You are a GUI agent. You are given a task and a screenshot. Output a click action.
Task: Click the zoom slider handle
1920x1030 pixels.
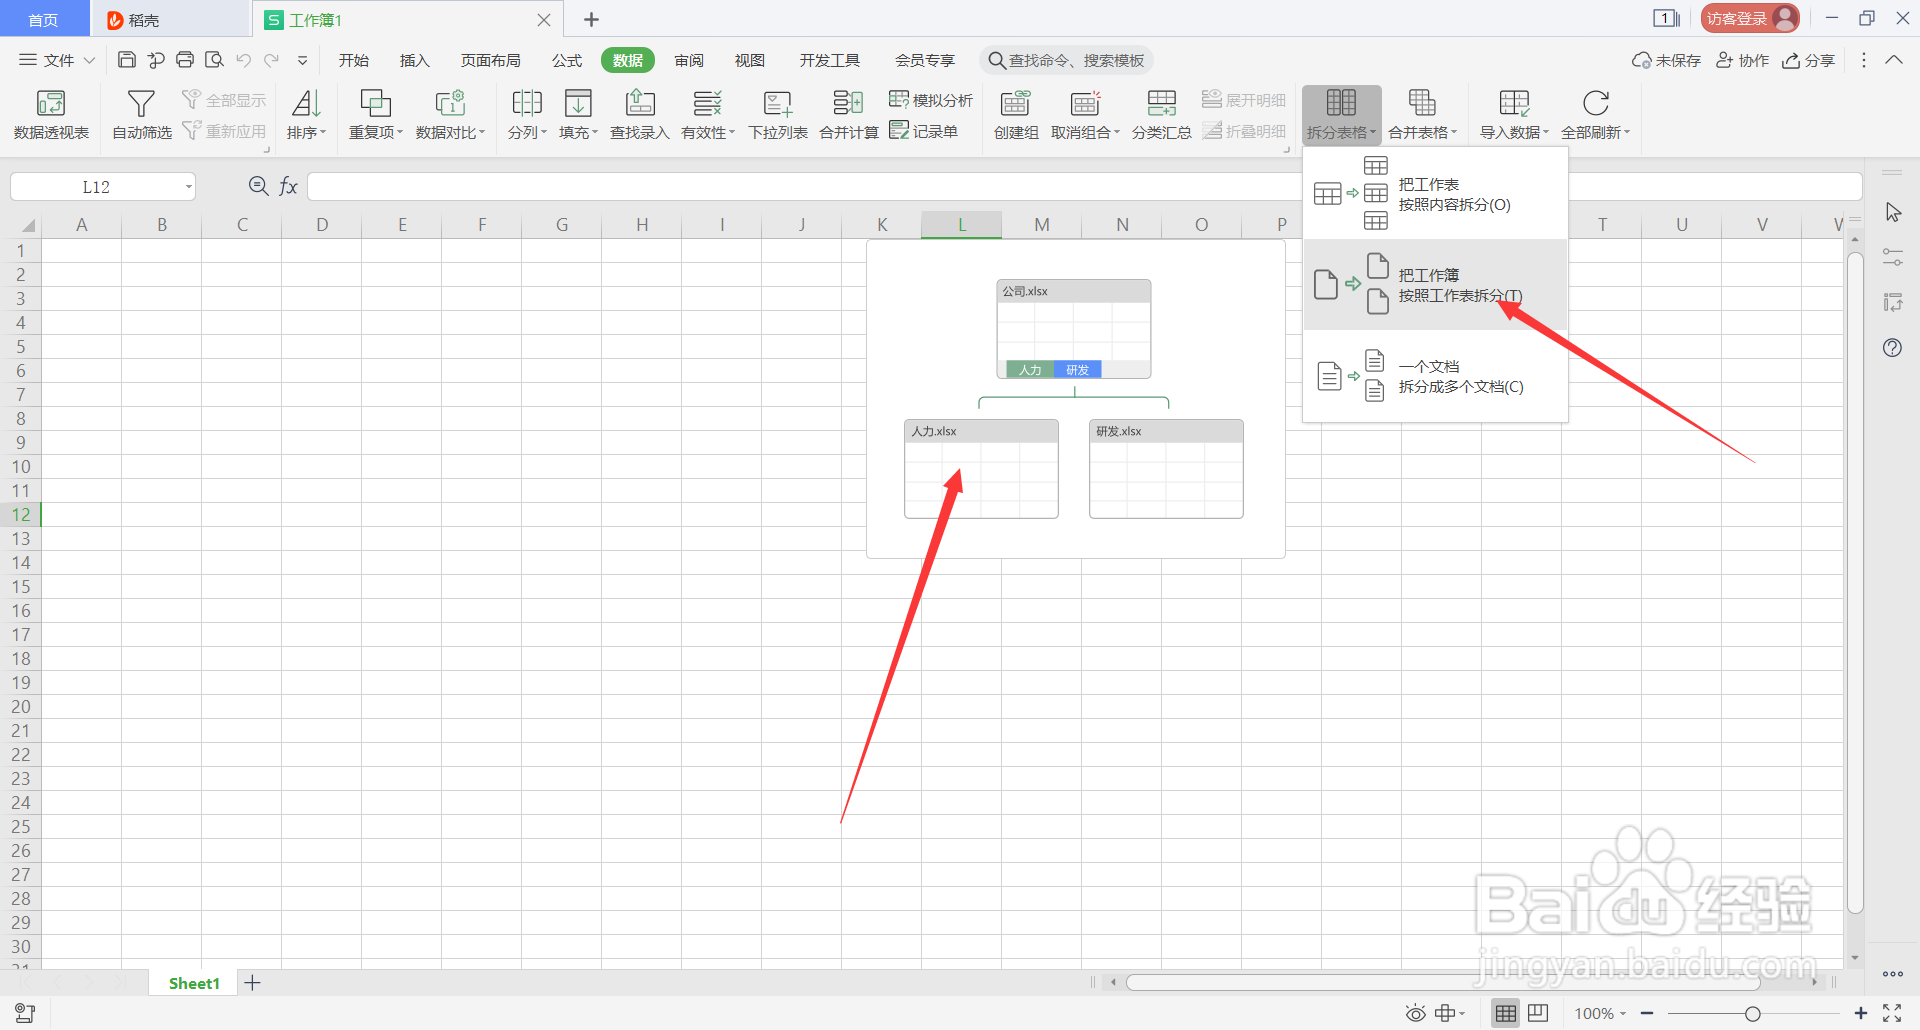point(1752,1014)
